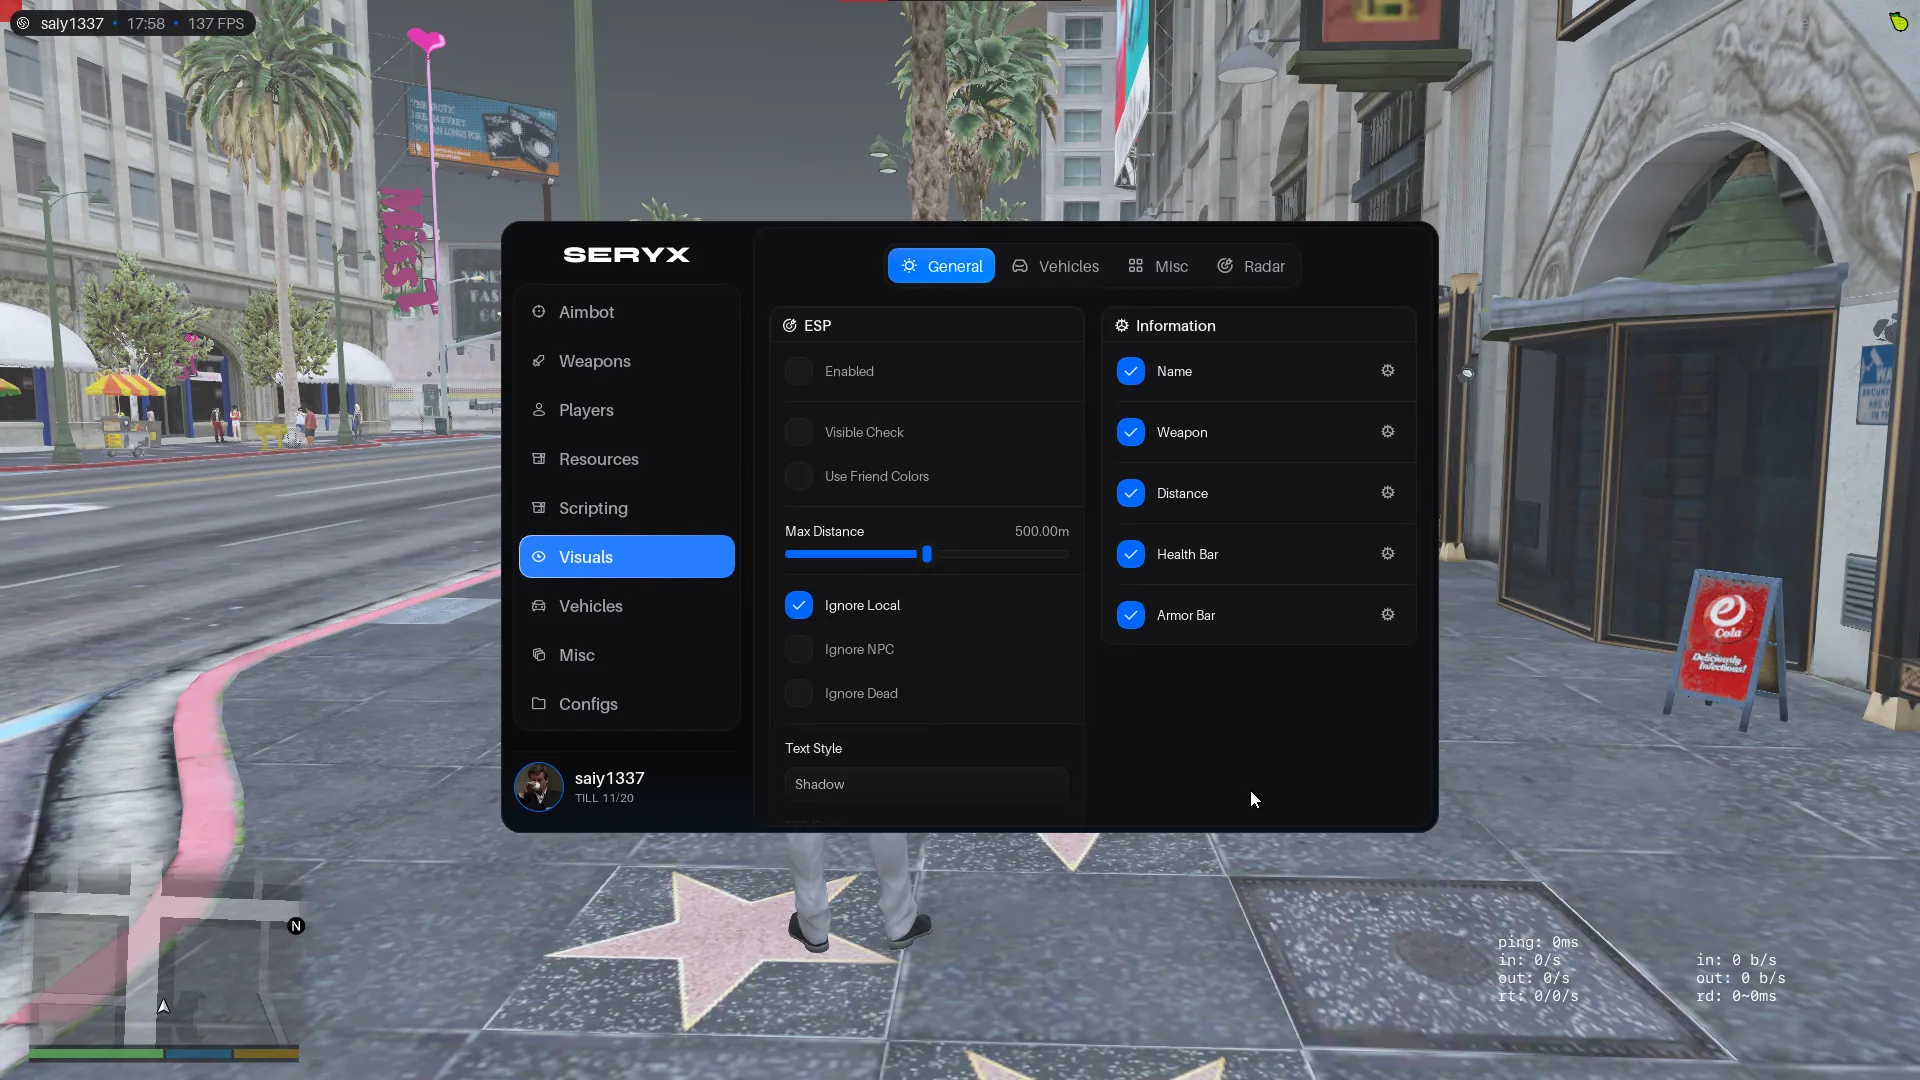The image size is (1920, 1080).
Task: Click the N compass marker on minimap
Action: click(x=296, y=927)
